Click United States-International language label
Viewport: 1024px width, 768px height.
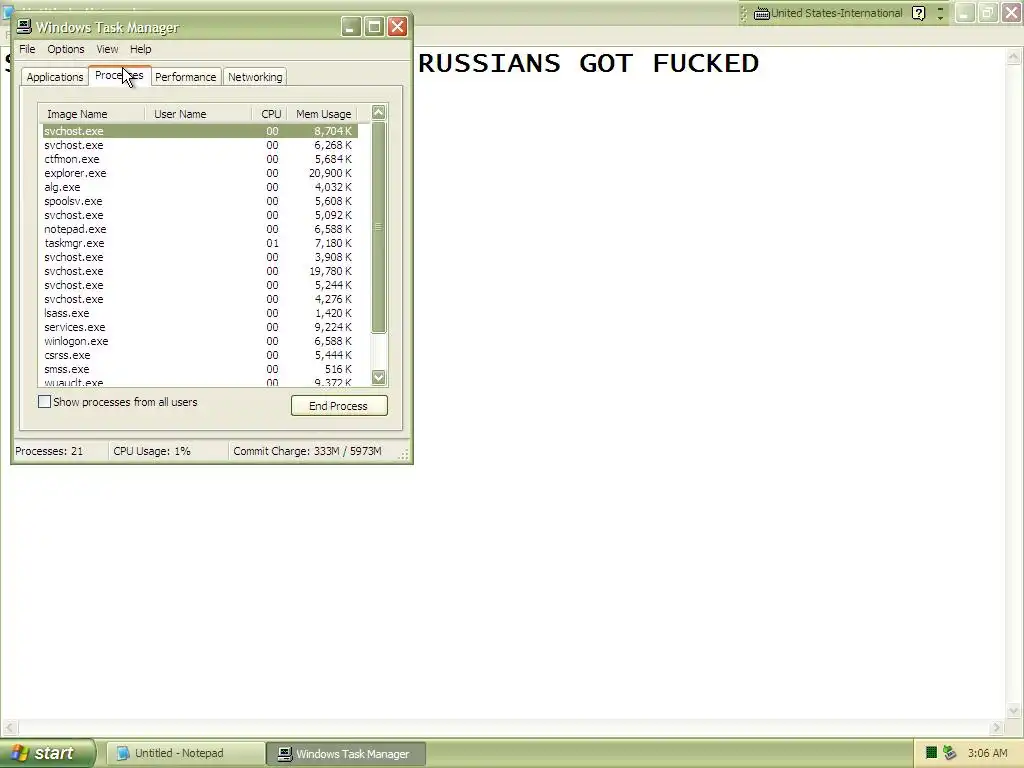[837, 13]
